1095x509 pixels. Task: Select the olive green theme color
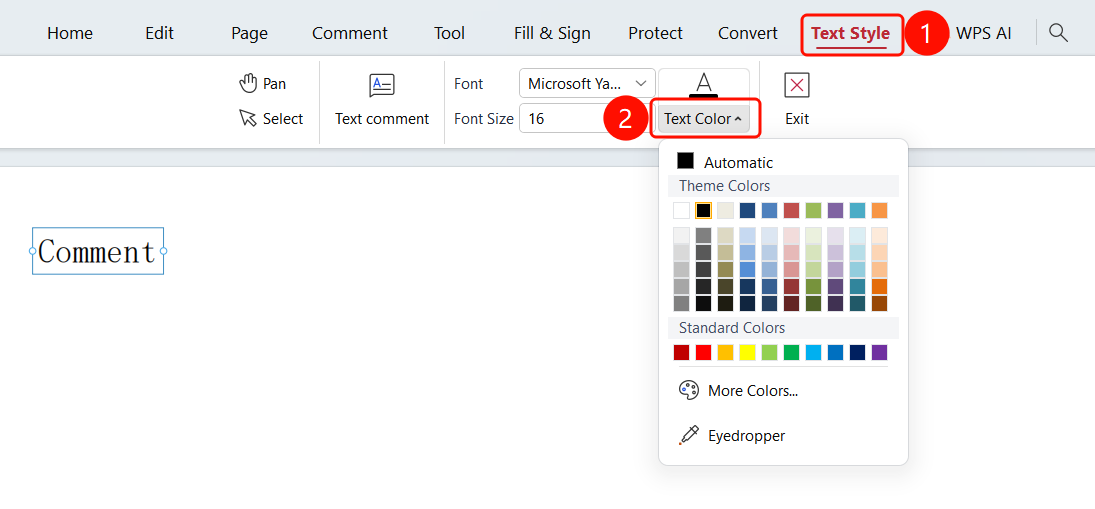tap(814, 210)
